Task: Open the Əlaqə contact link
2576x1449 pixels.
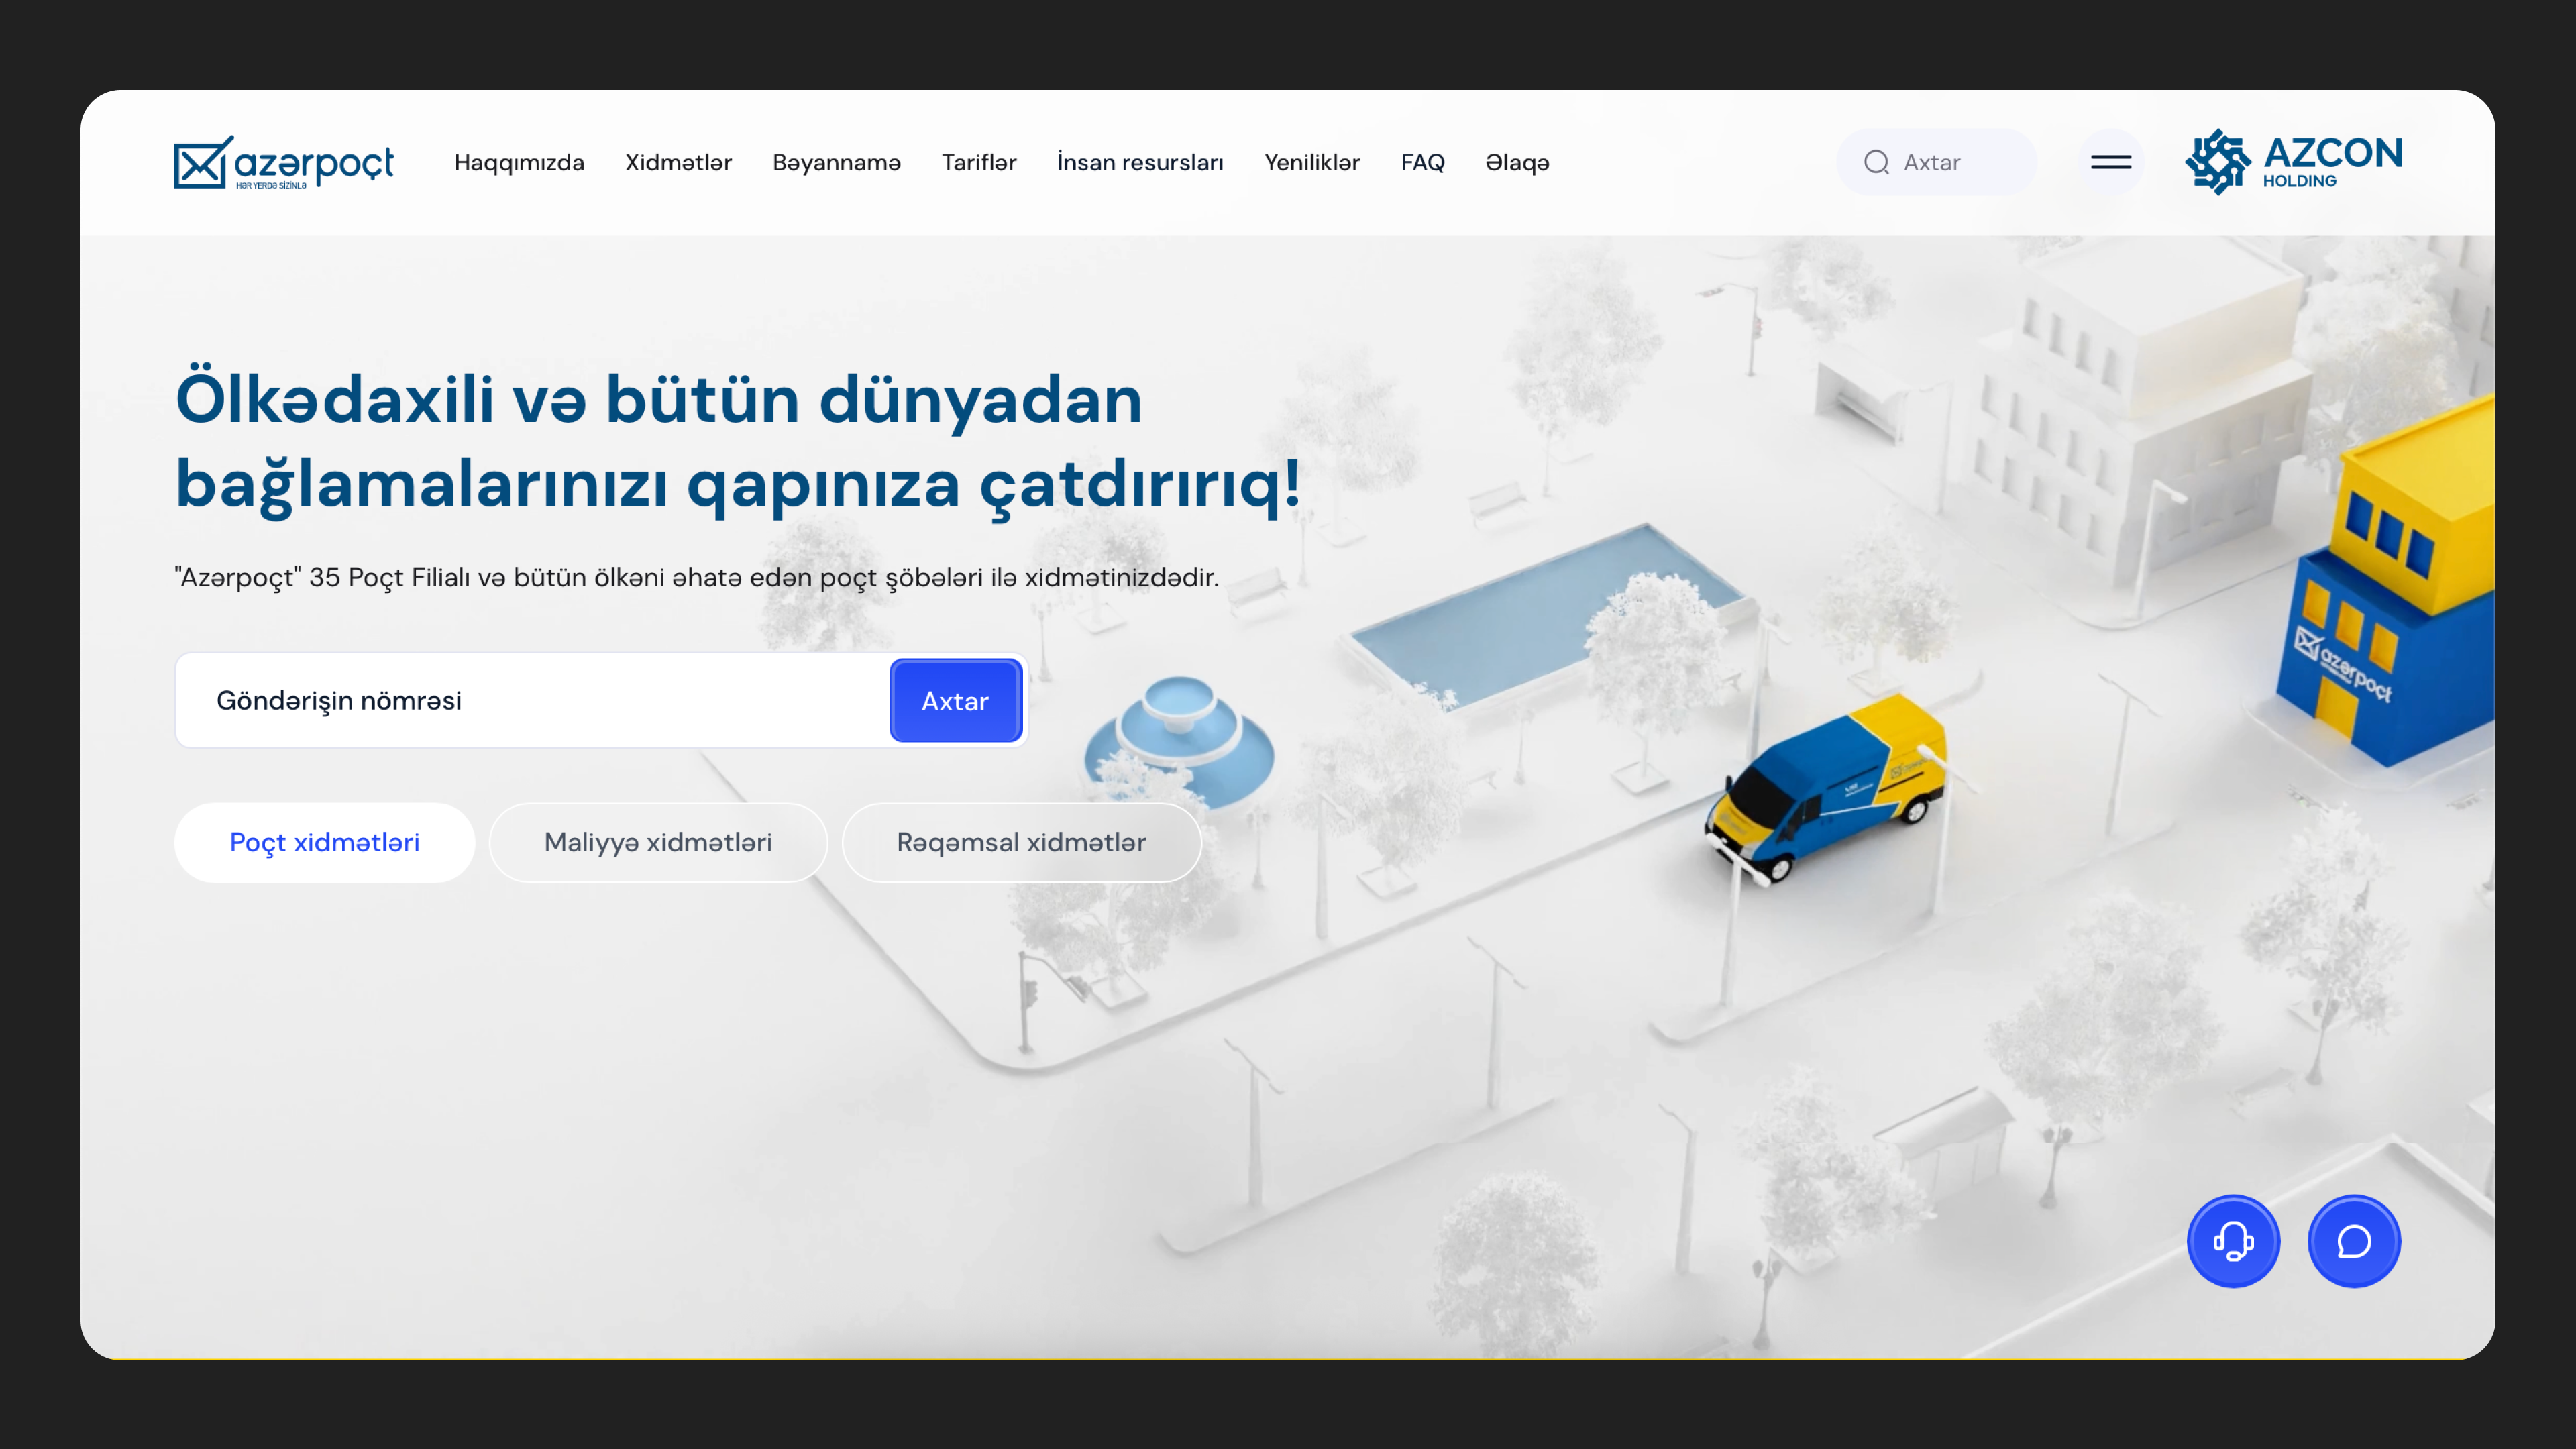Action: point(1517,162)
